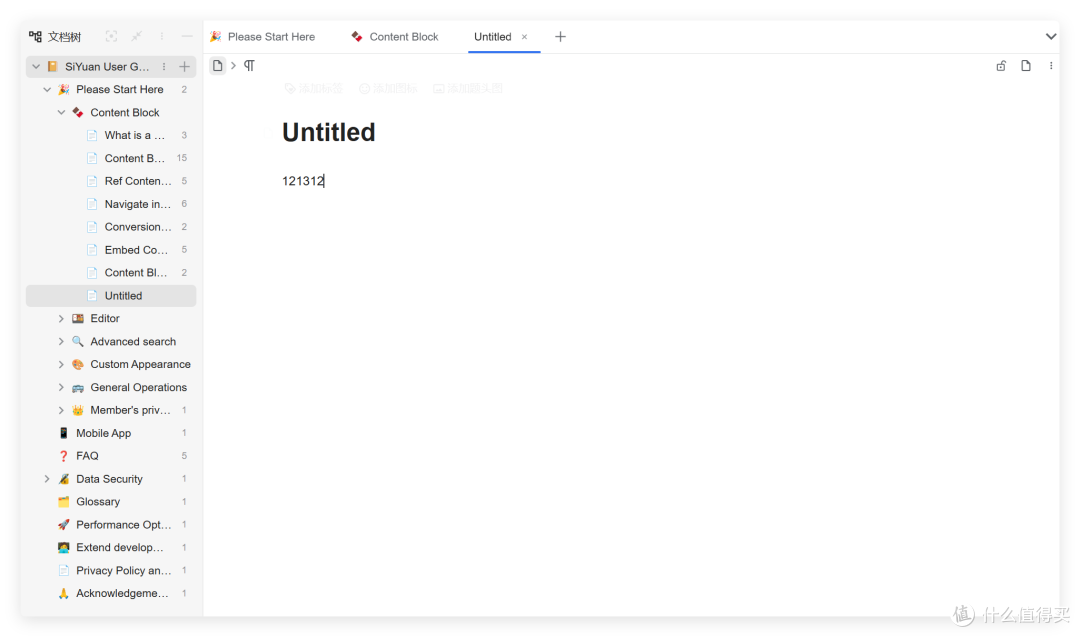Open a new tab with plus
This screenshot has width=1080, height=637.
click(560, 36)
